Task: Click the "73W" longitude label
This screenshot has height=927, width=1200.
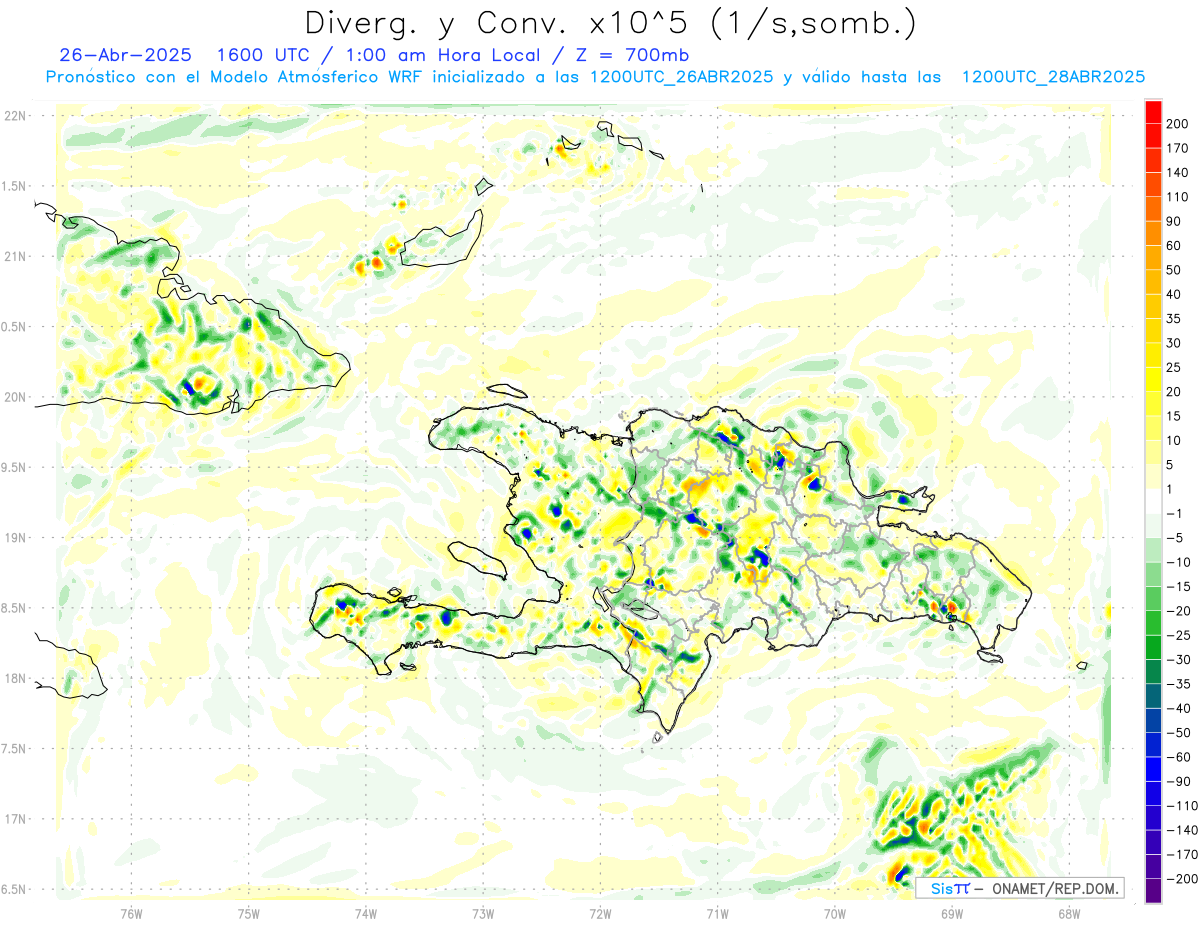Action: point(483,913)
